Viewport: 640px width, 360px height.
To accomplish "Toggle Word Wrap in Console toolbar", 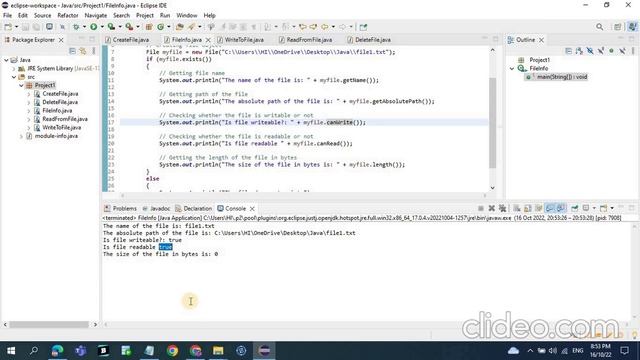I will coord(539,209).
